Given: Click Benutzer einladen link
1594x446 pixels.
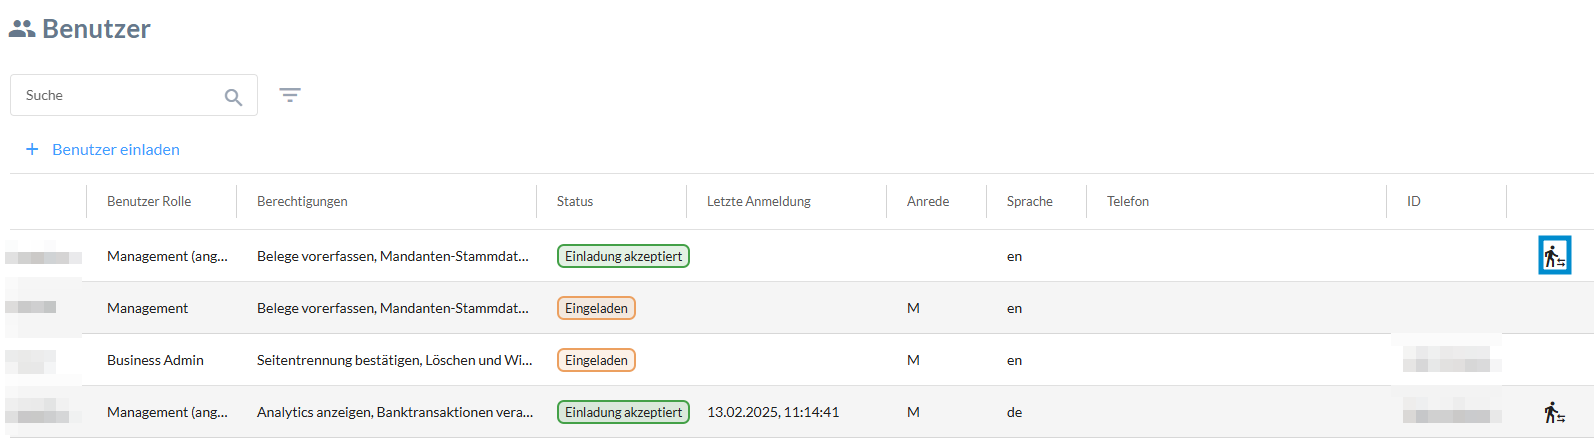Looking at the screenshot, I should tap(116, 149).
